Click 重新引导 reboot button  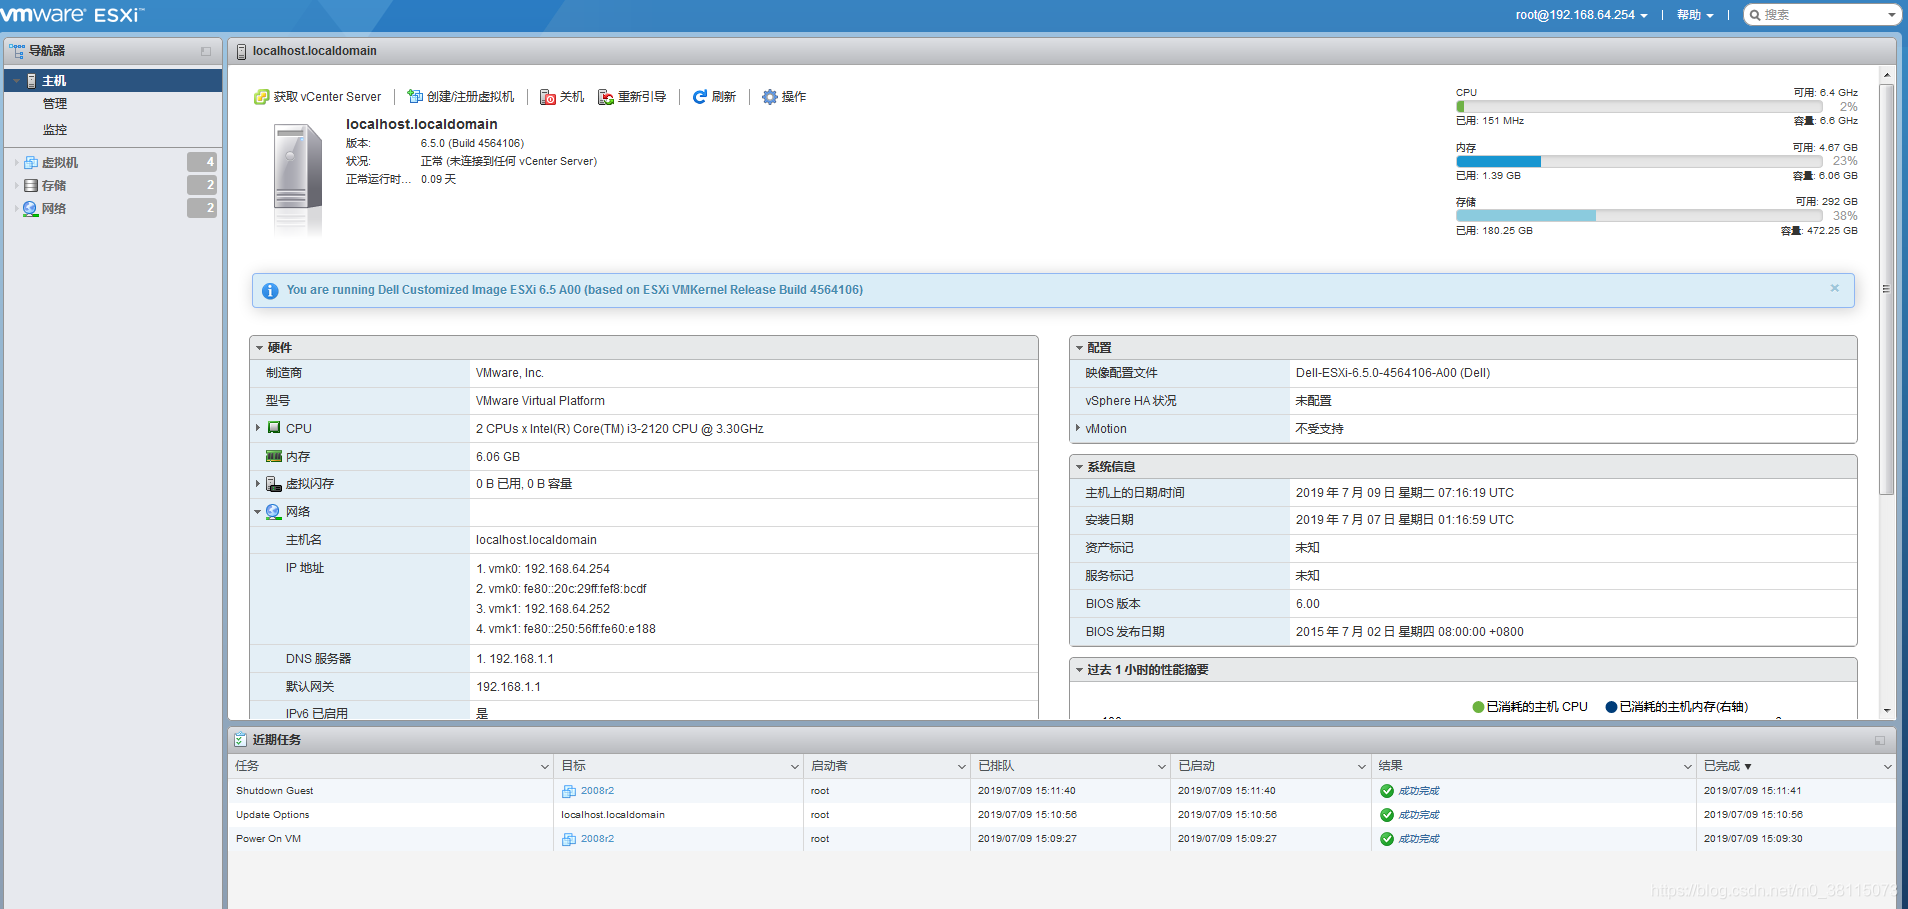[x=632, y=97]
